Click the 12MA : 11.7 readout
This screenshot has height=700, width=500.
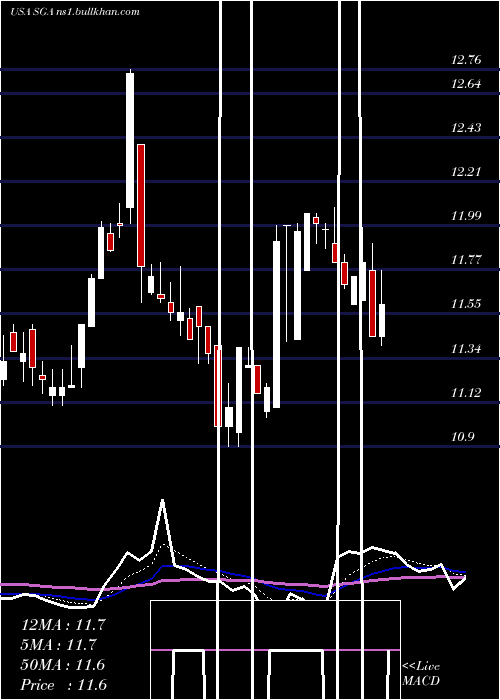point(63,624)
